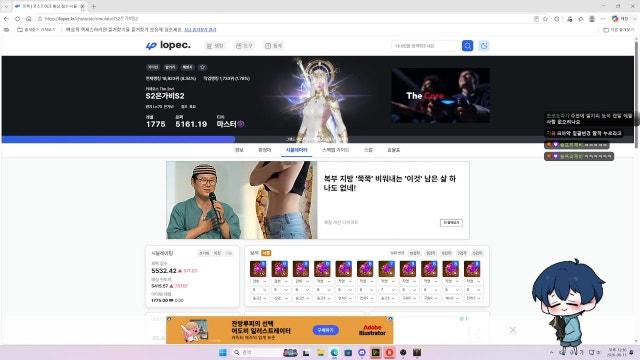This screenshot has height=360, width=640.
Task: Select the last gem icon in row
Action: coord(472,269)
